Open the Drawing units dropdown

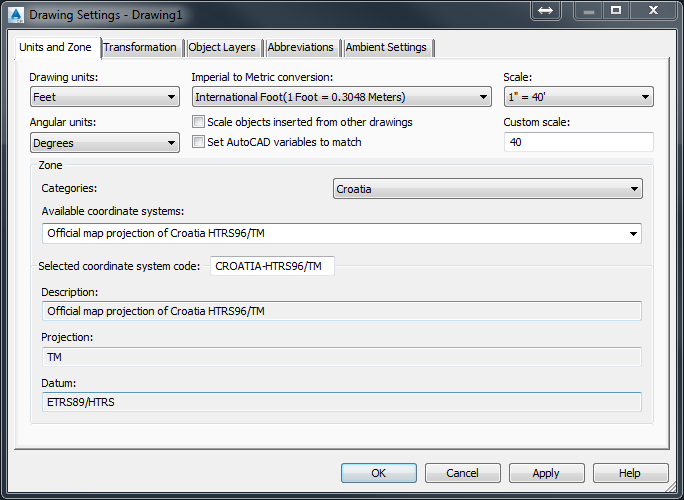(x=105, y=97)
